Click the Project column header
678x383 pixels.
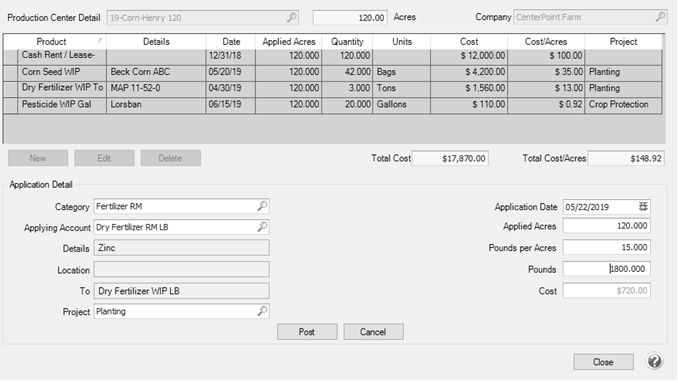tap(623, 42)
